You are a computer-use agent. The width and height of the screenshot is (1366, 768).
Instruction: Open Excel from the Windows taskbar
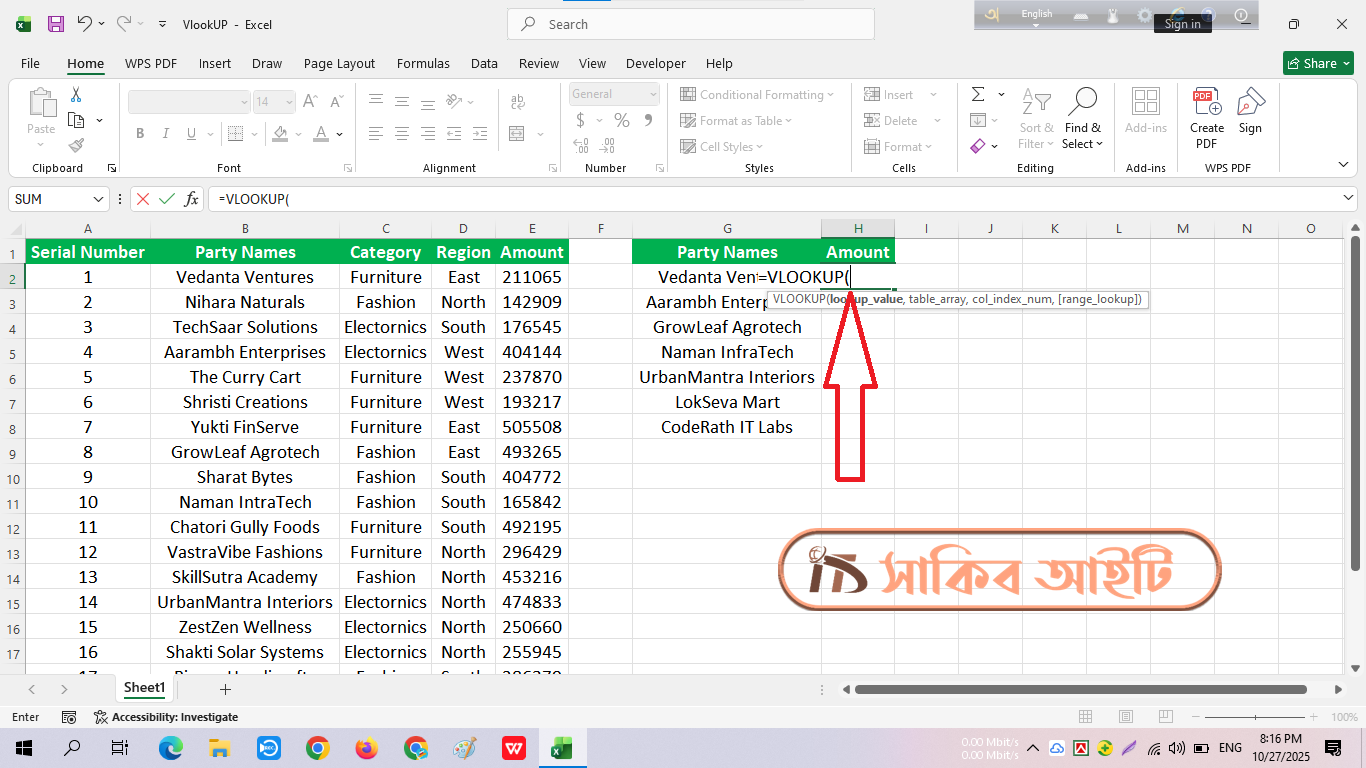(x=562, y=747)
